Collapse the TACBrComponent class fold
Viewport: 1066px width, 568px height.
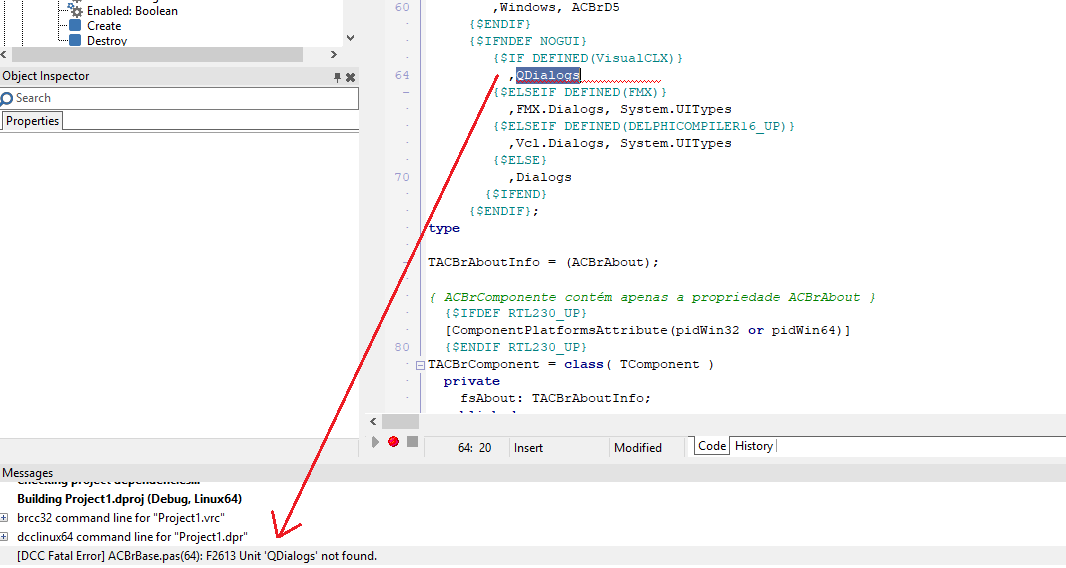pos(420,365)
